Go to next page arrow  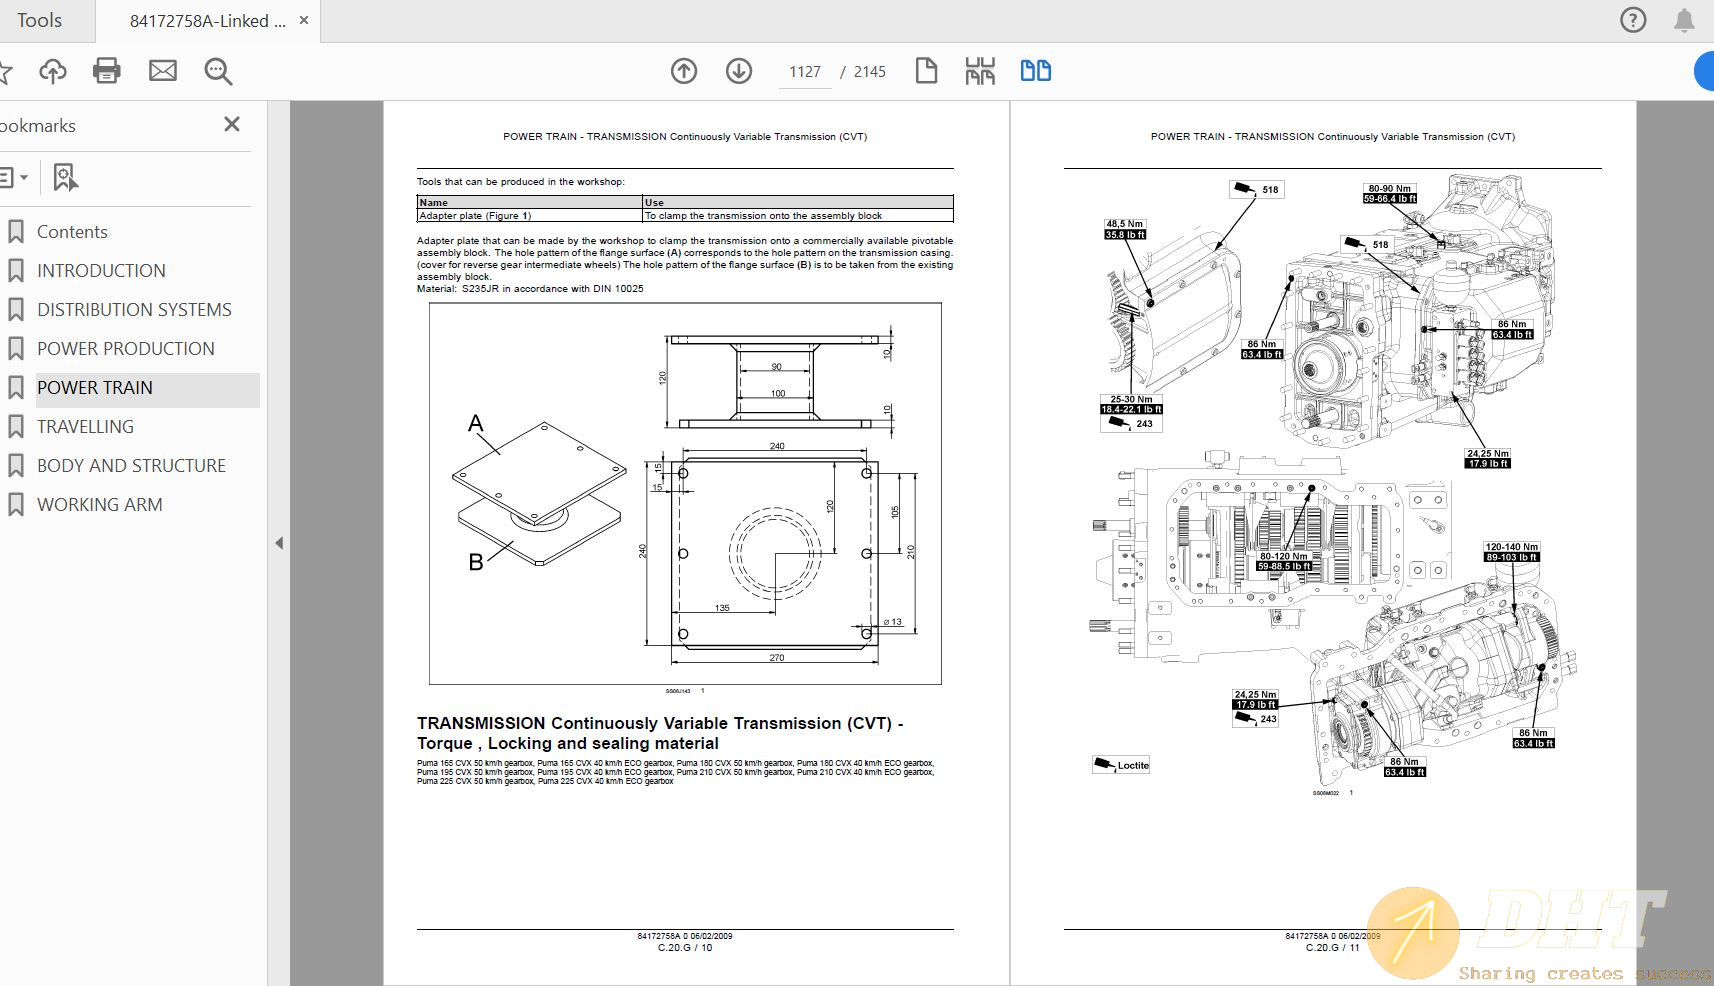tap(739, 71)
